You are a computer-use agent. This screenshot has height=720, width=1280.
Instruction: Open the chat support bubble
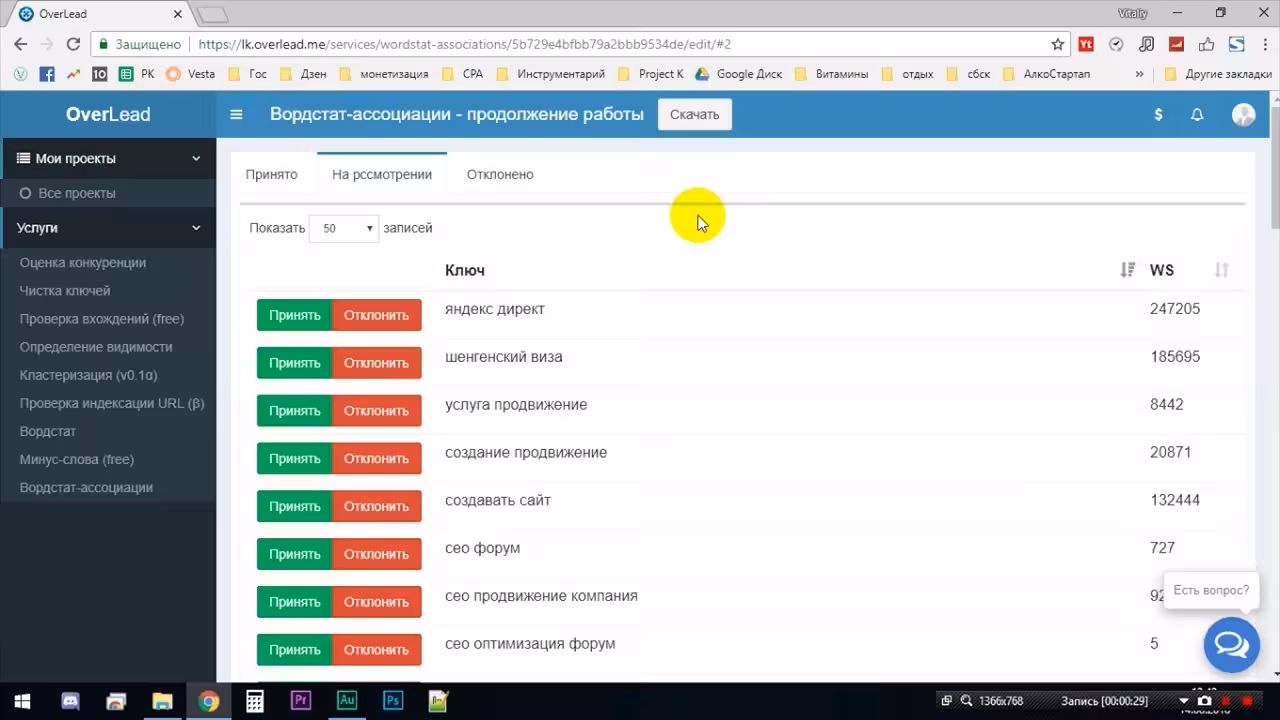[1231, 645]
